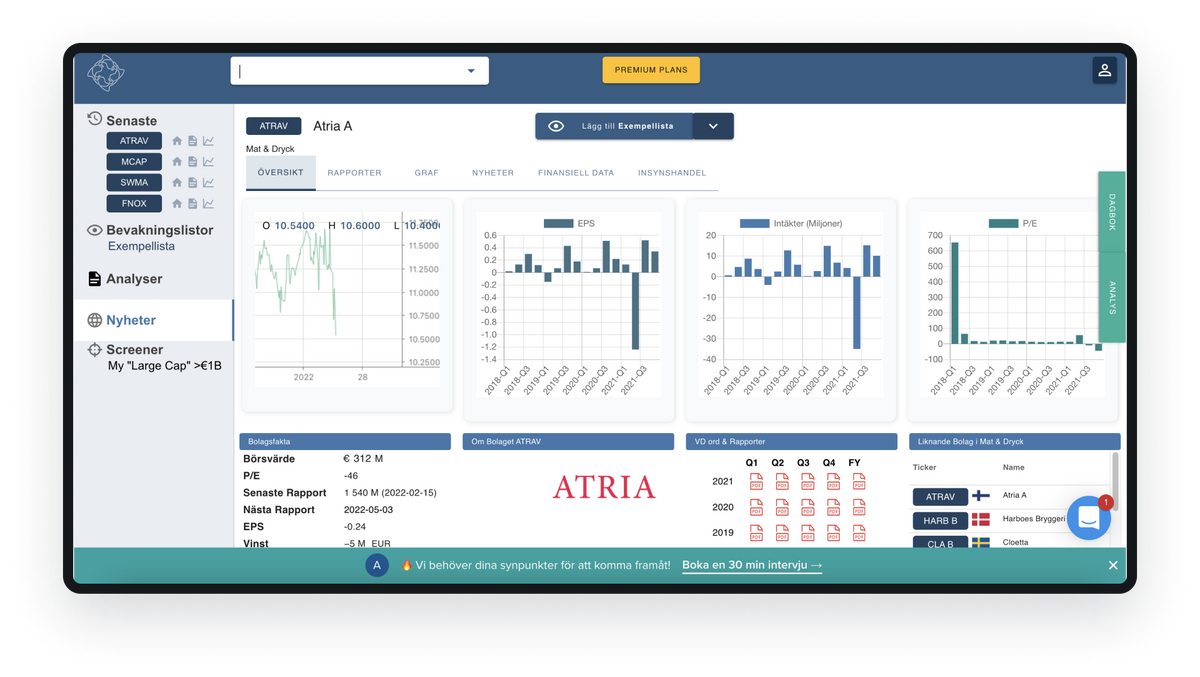The height and width of the screenshot is (677, 1200).
Task: Switch to the RAPPORTER tab
Action: coord(354,172)
